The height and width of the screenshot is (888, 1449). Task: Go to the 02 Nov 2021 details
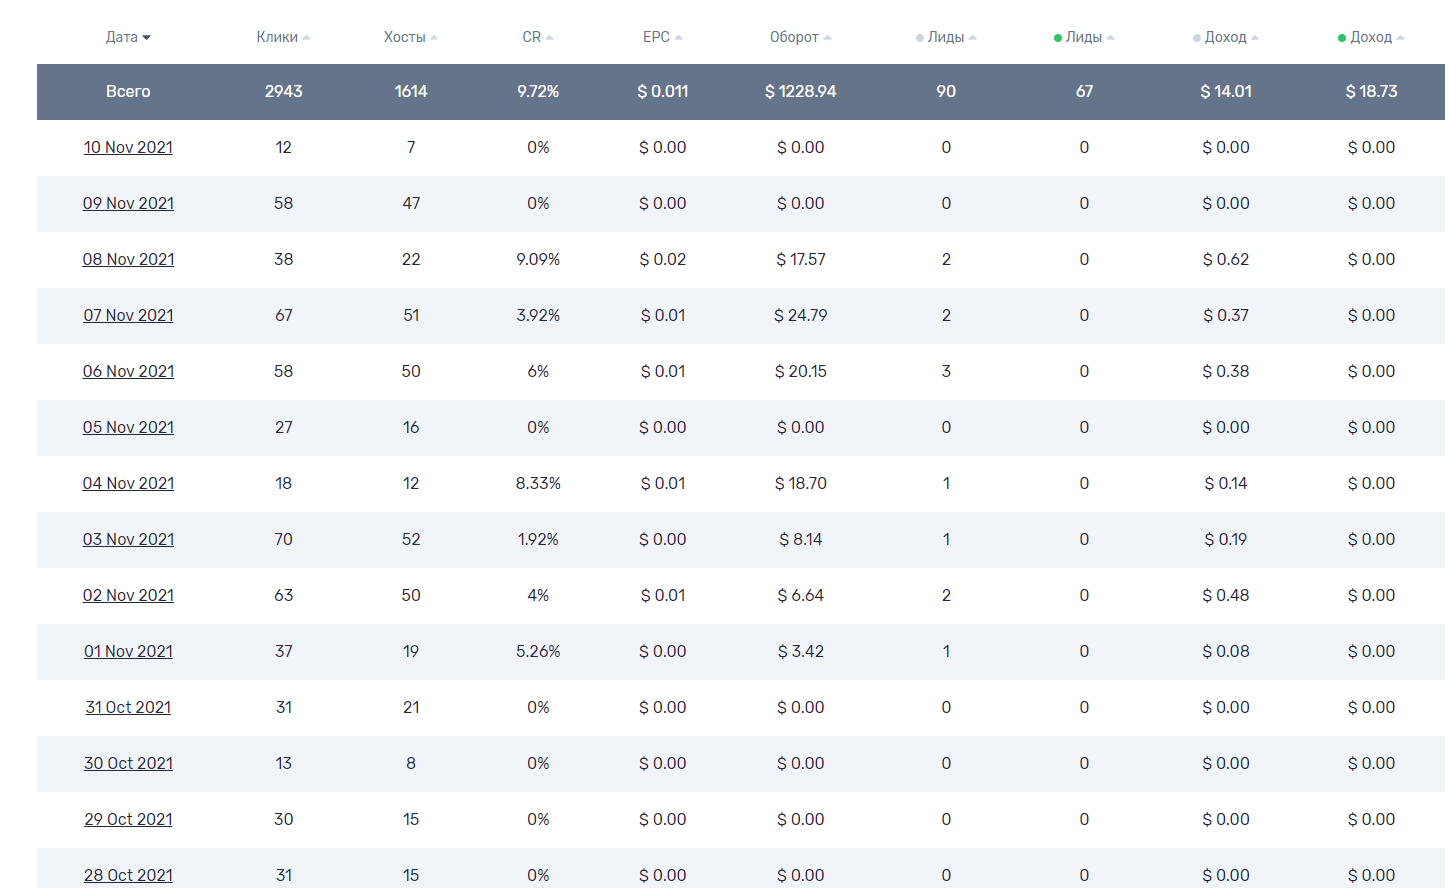128,596
